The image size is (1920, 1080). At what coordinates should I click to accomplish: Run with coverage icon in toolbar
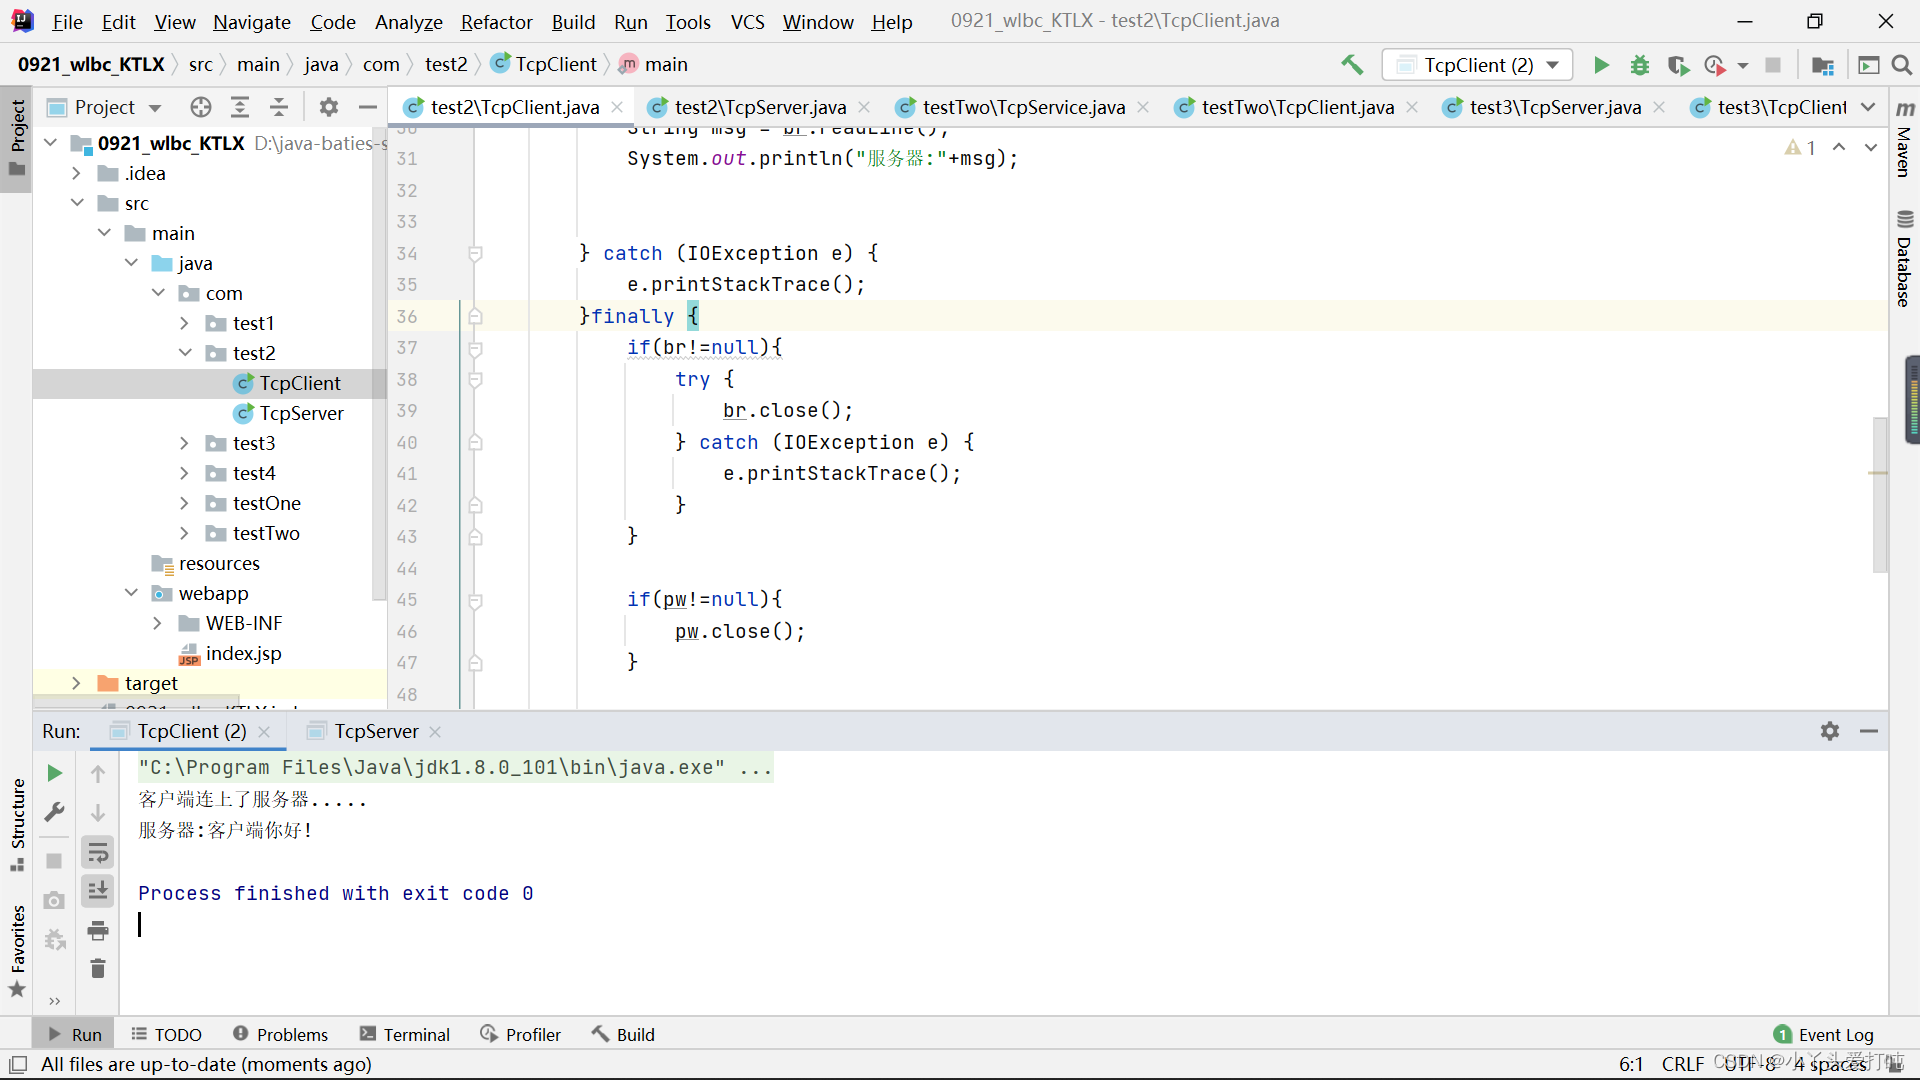click(1678, 65)
